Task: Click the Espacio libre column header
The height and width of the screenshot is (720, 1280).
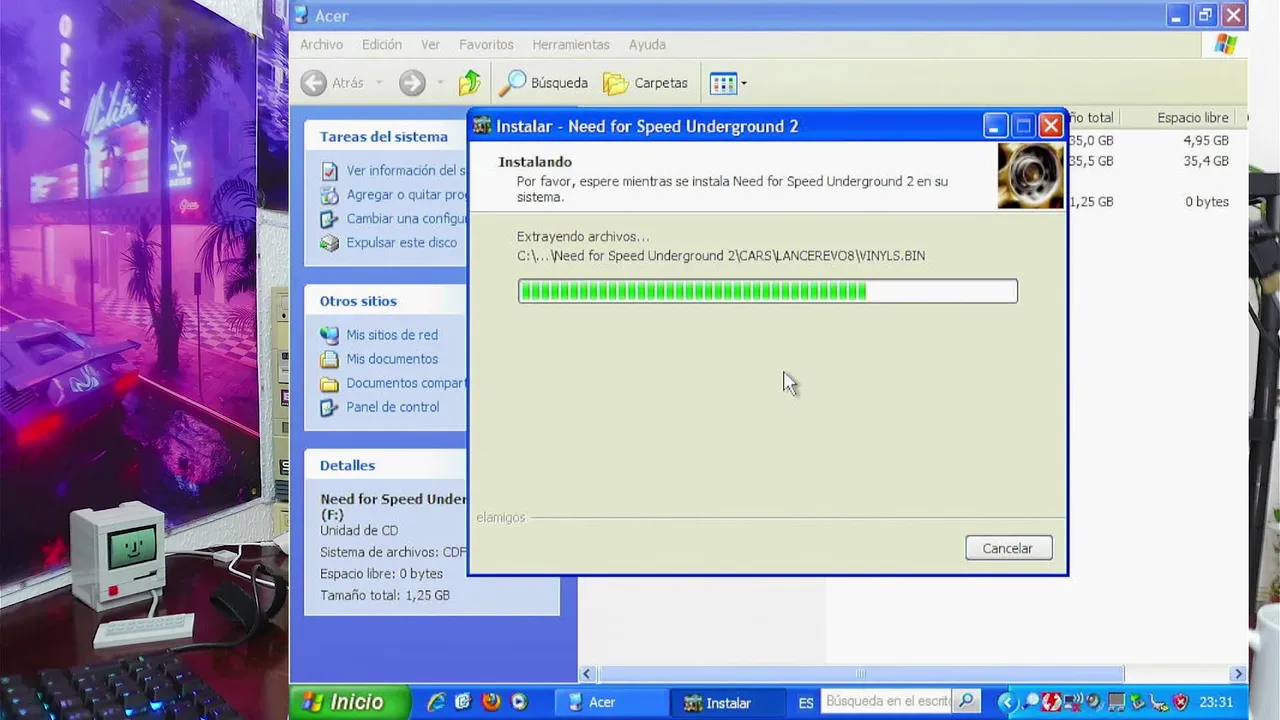Action: coord(1193,118)
